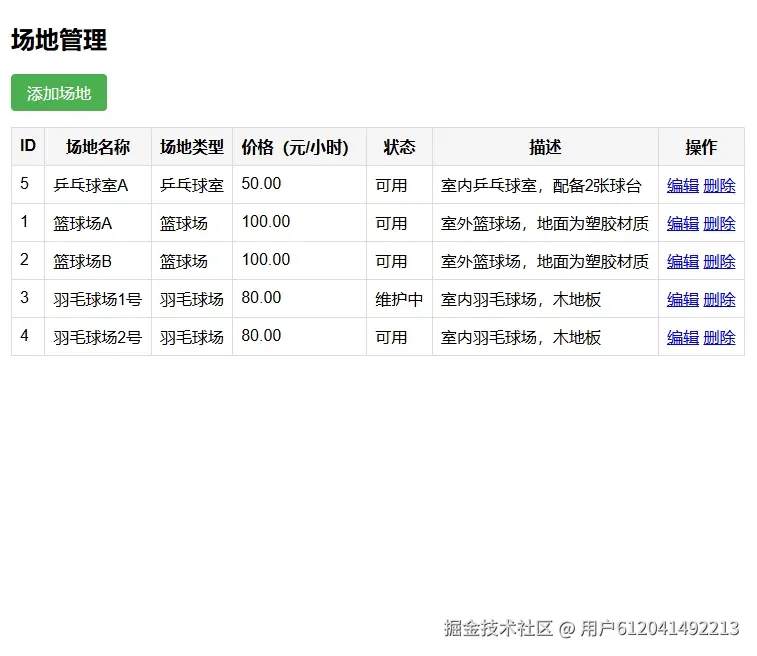This screenshot has height=656, width=757.
Task: Click ID cell 5
Action: pos(28,185)
